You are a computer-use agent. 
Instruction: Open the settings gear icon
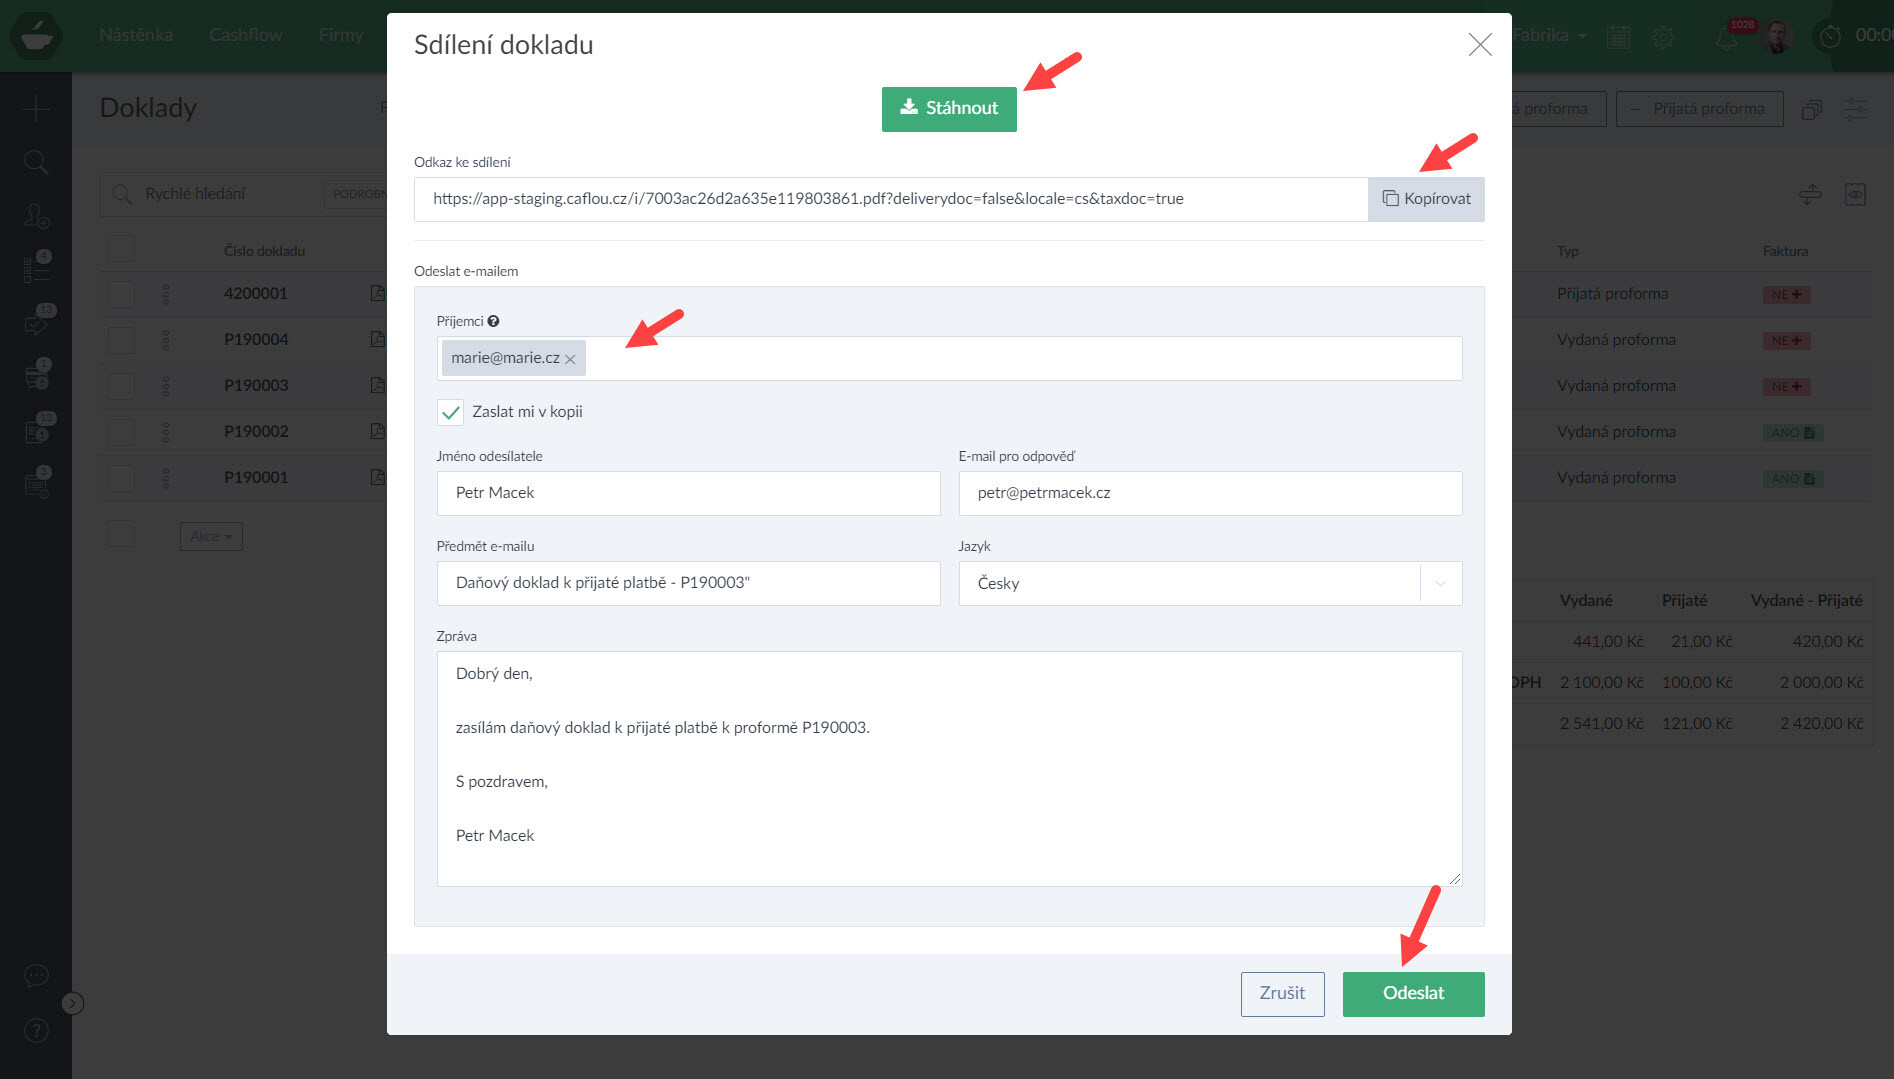1663,37
